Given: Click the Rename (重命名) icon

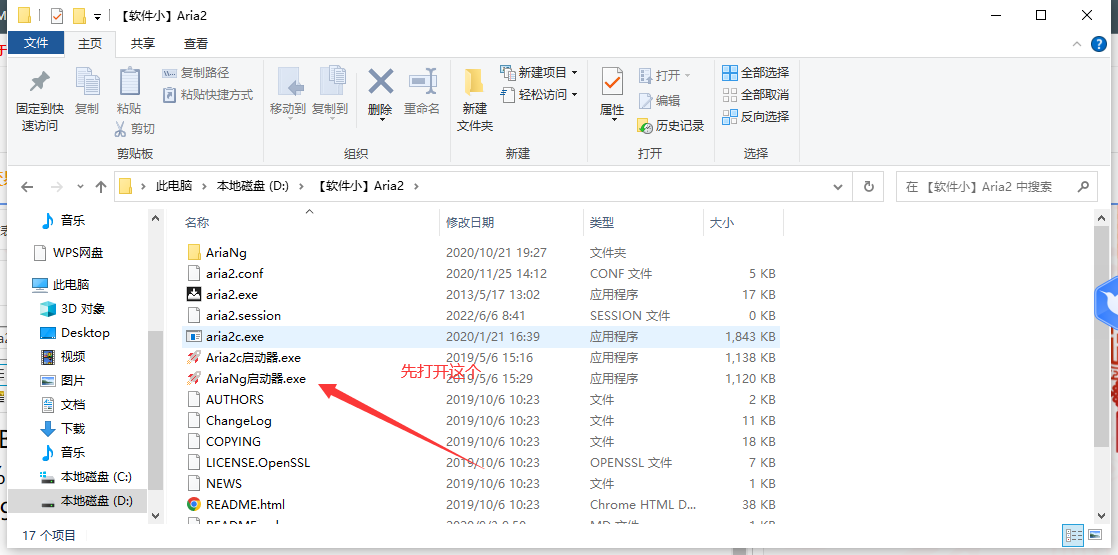Looking at the screenshot, I should [x=422, y=81].
